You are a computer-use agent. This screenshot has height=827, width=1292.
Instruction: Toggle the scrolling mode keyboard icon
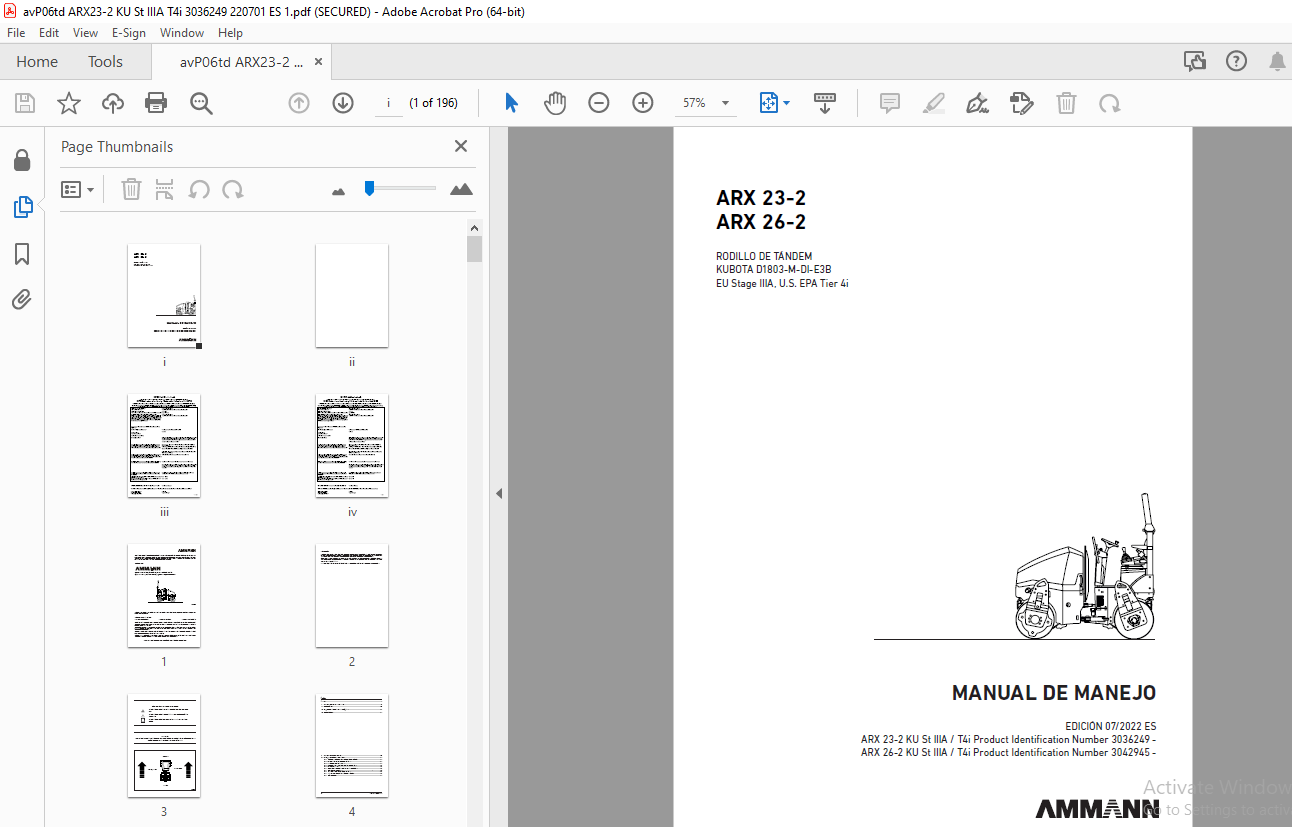825,103
